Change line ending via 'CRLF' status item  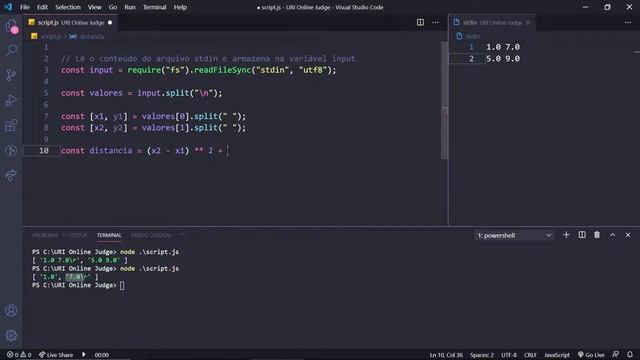pos(530,355)
